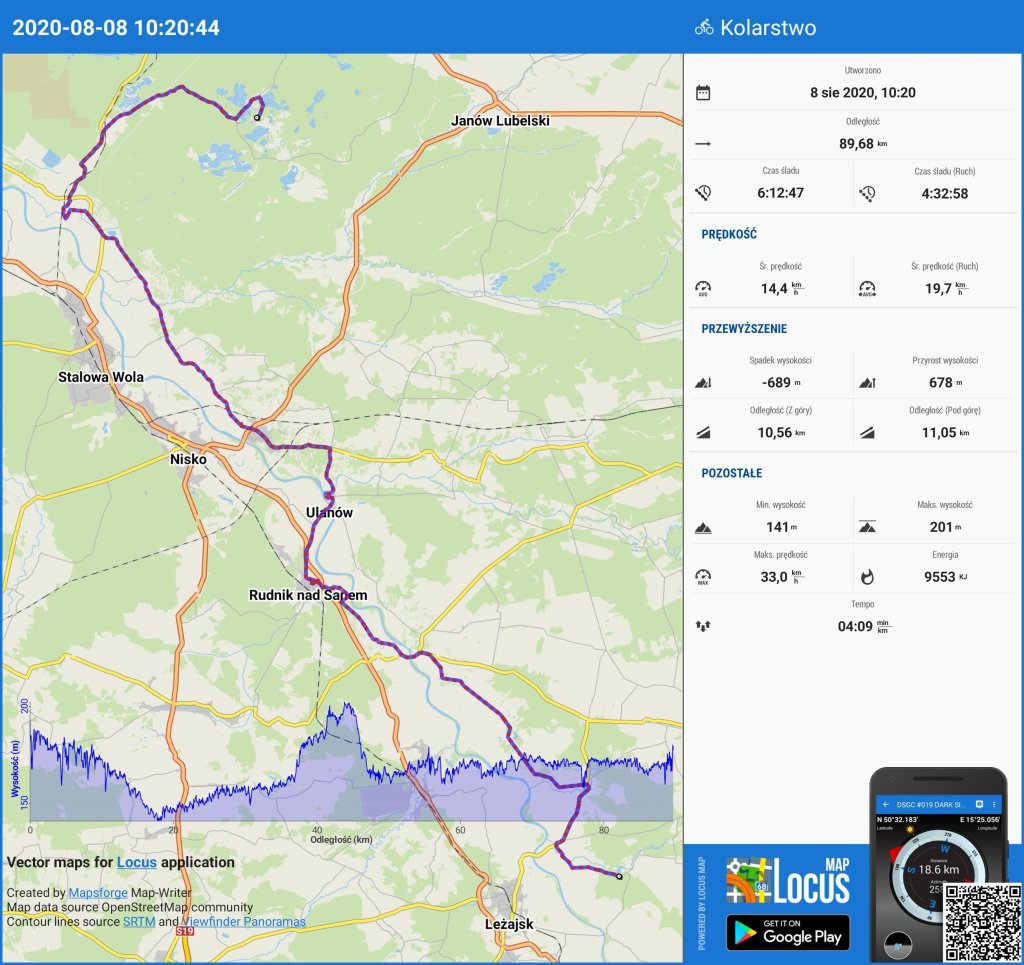Click the pace arrows icon beside 04:09
The width and height of the screenshot is (1024, 965).
pos(703,626)
